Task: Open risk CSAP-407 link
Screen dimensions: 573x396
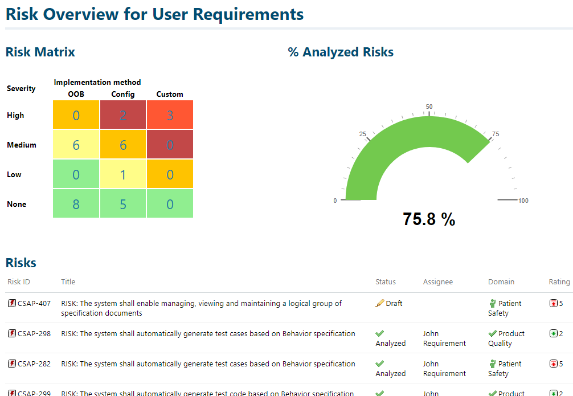Action: (34, 303)
